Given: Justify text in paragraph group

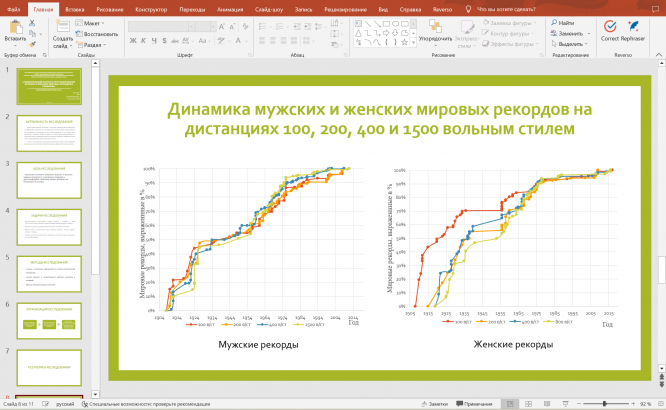Looking at the screenshot, I should pyautogui.click(x=294, y=41).
